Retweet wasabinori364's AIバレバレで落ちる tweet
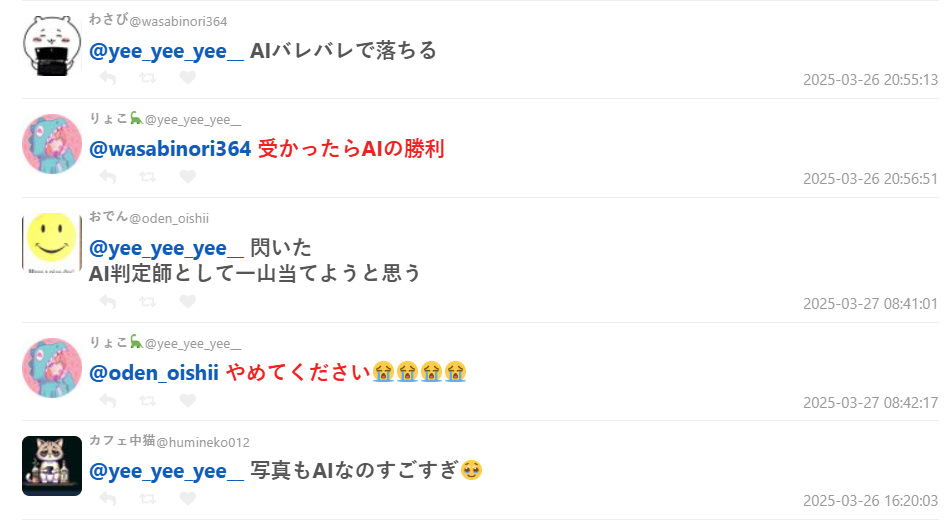 [148, 78]
